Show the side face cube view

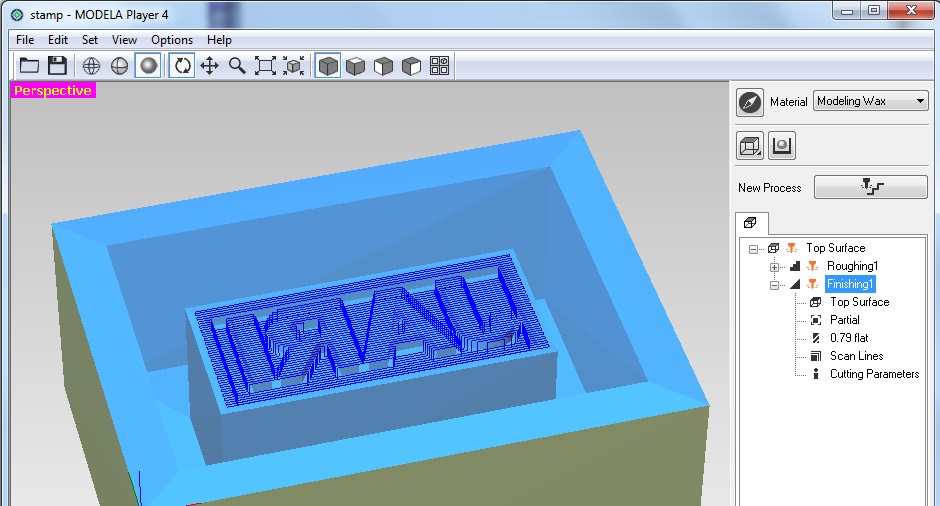click(x=411, y=65)
